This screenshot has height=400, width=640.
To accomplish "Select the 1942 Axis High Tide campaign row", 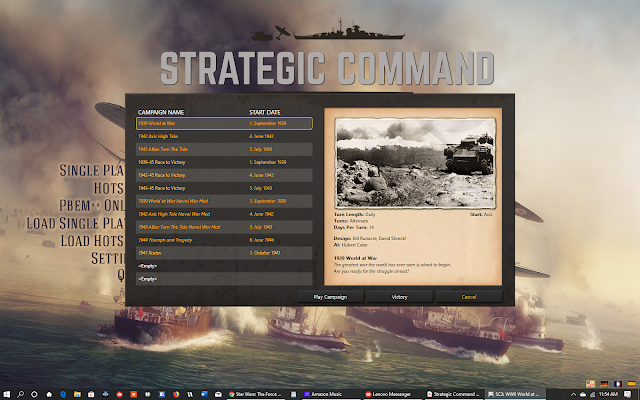I will coord(224,136).
